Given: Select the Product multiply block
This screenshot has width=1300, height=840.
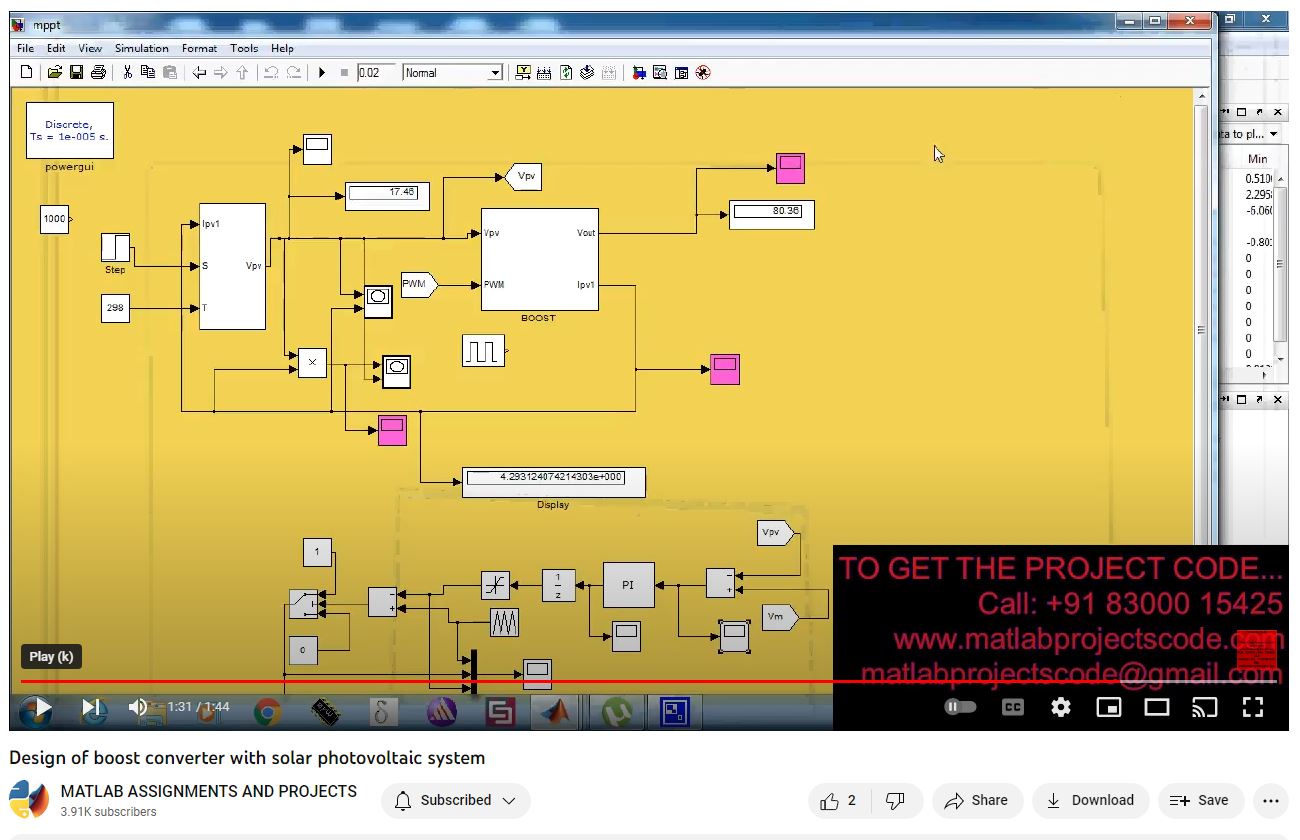Looking at the screenshot, I should (x=313, y=362).
